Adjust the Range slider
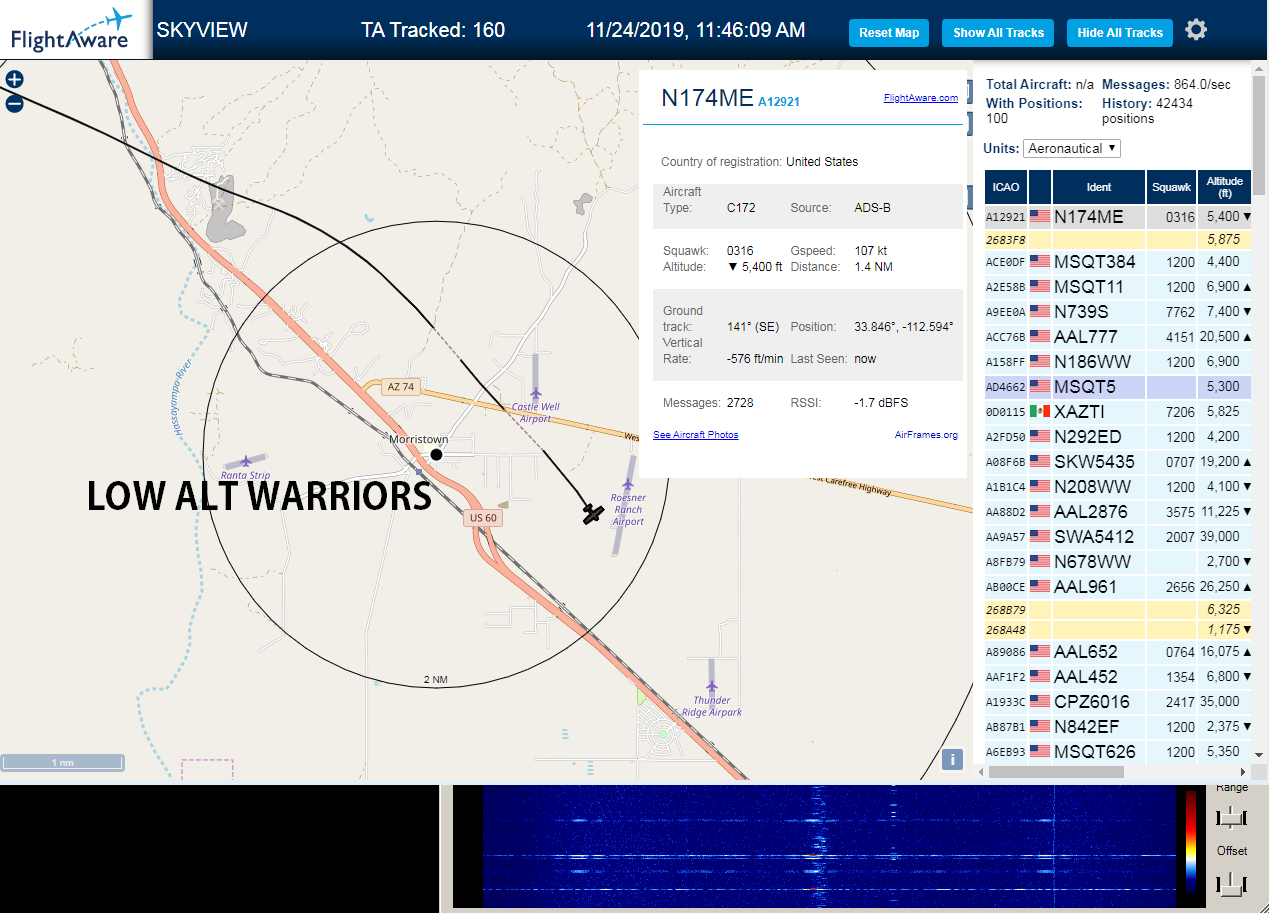1269x913 pixels. click(x=1231, y=818)
